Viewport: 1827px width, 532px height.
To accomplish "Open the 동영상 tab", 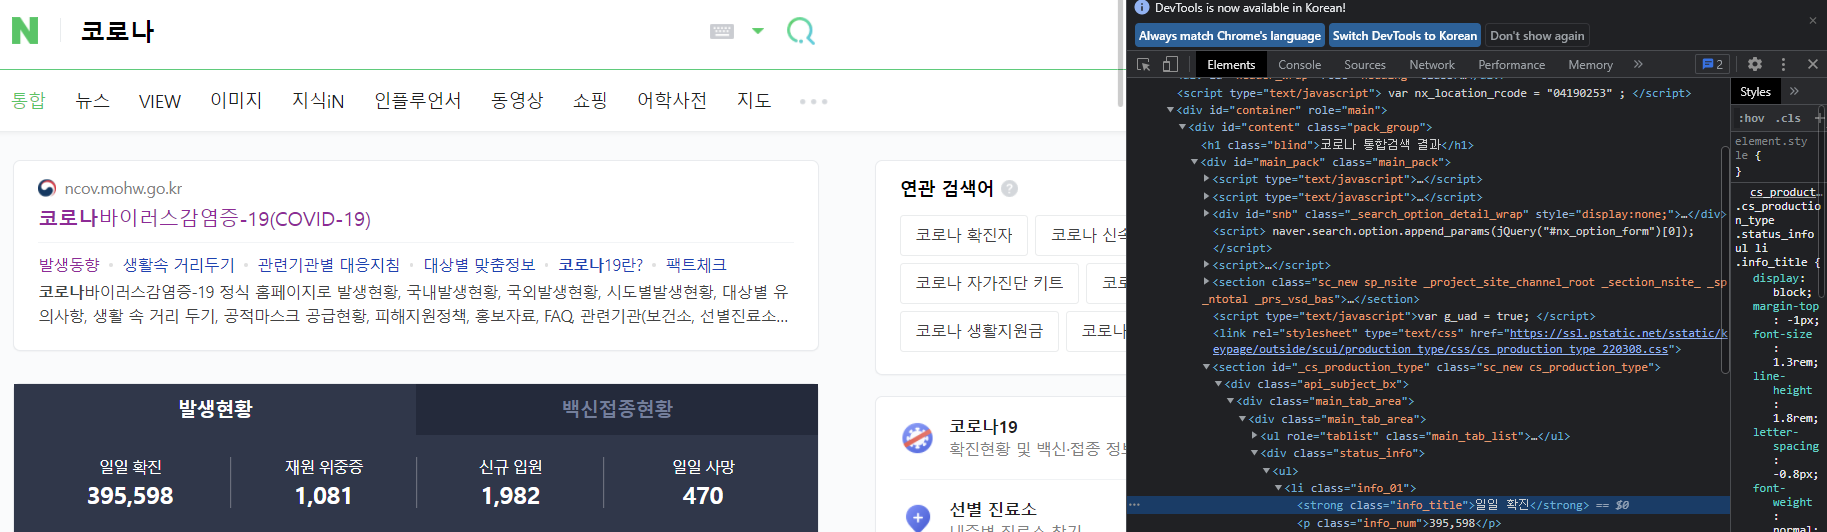I will pos(517,100).
